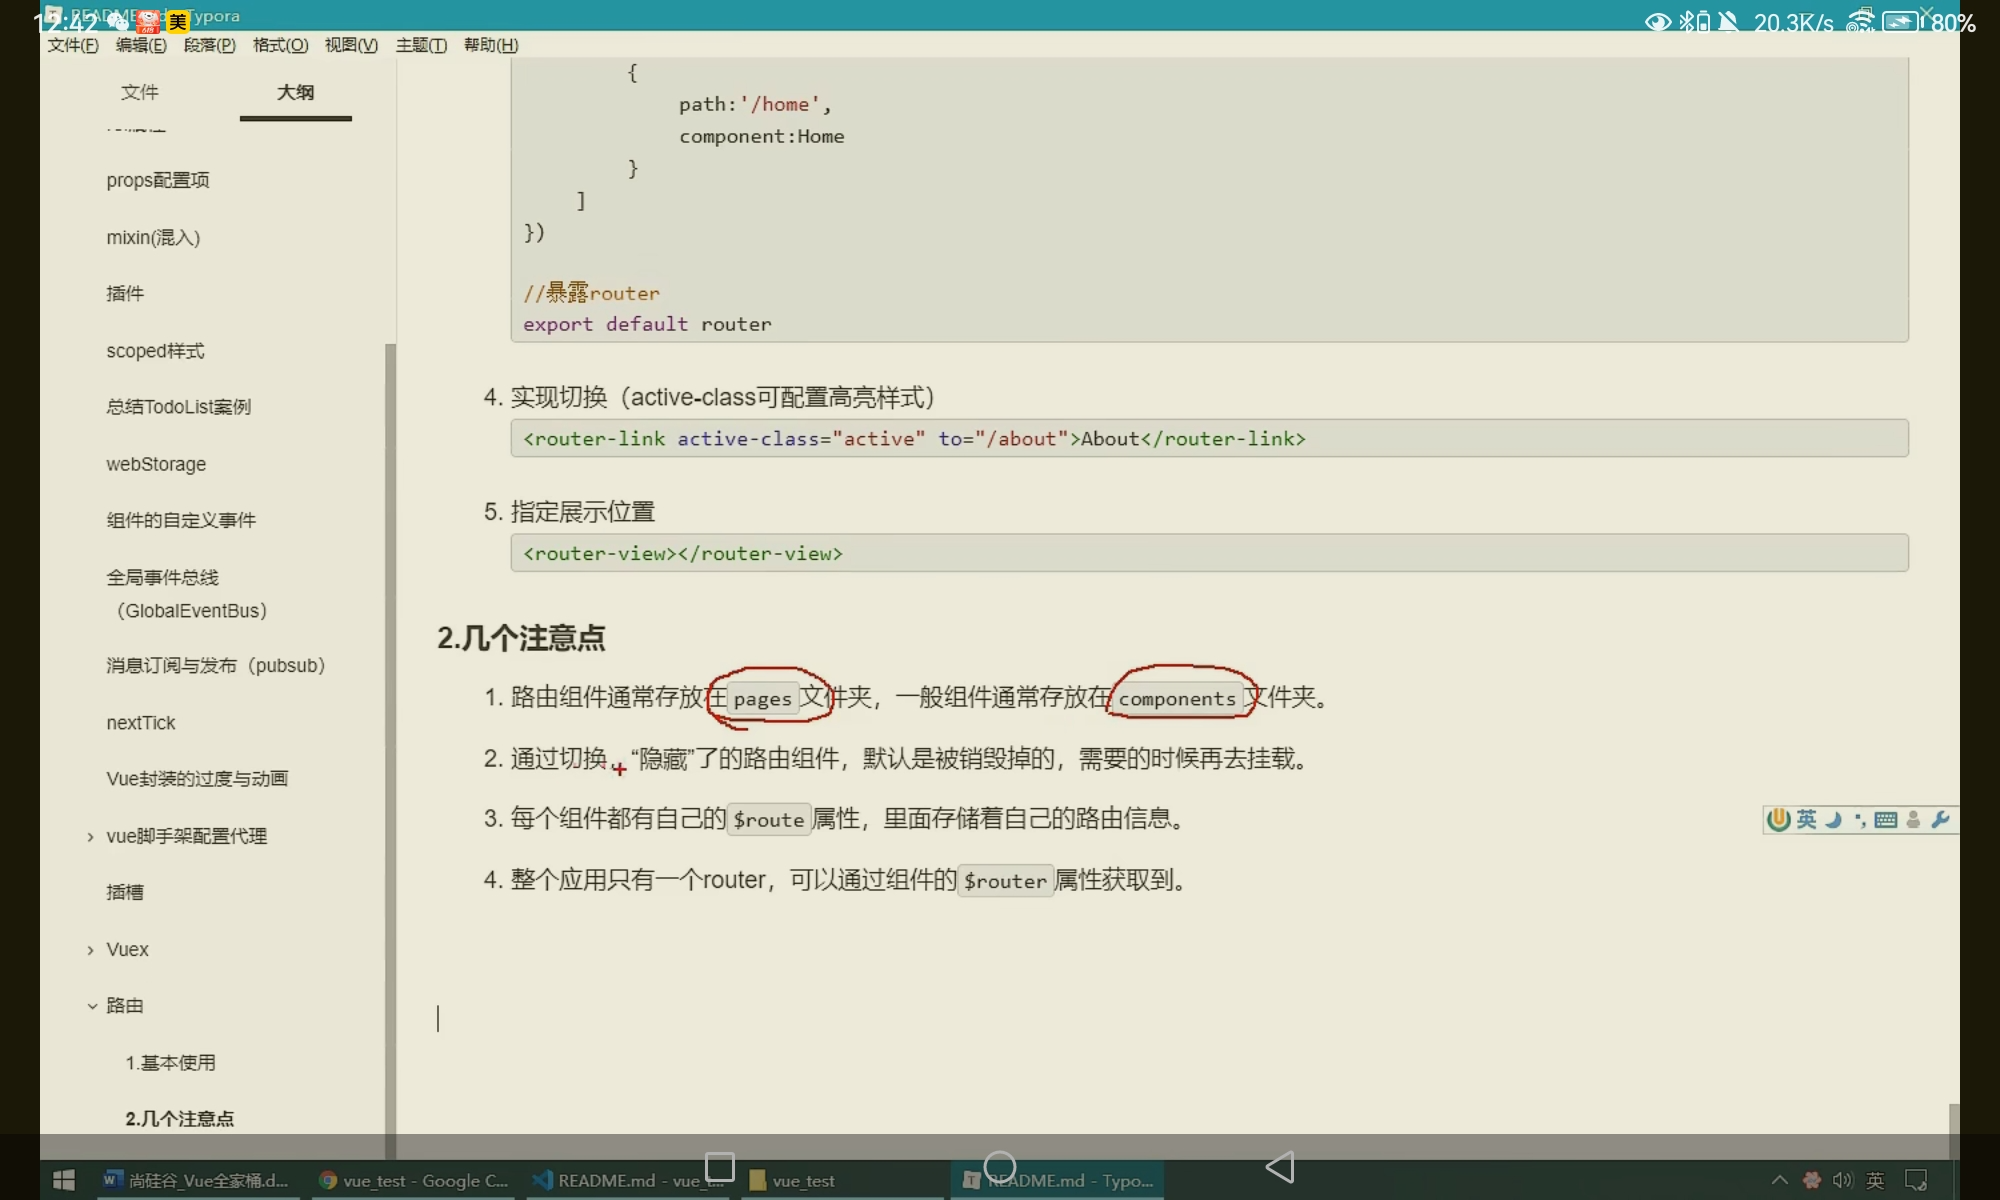The image size is (2000, 1200).
Task: Toggle IME punctuation mode icon
Action: click(x=1859, y=820)
